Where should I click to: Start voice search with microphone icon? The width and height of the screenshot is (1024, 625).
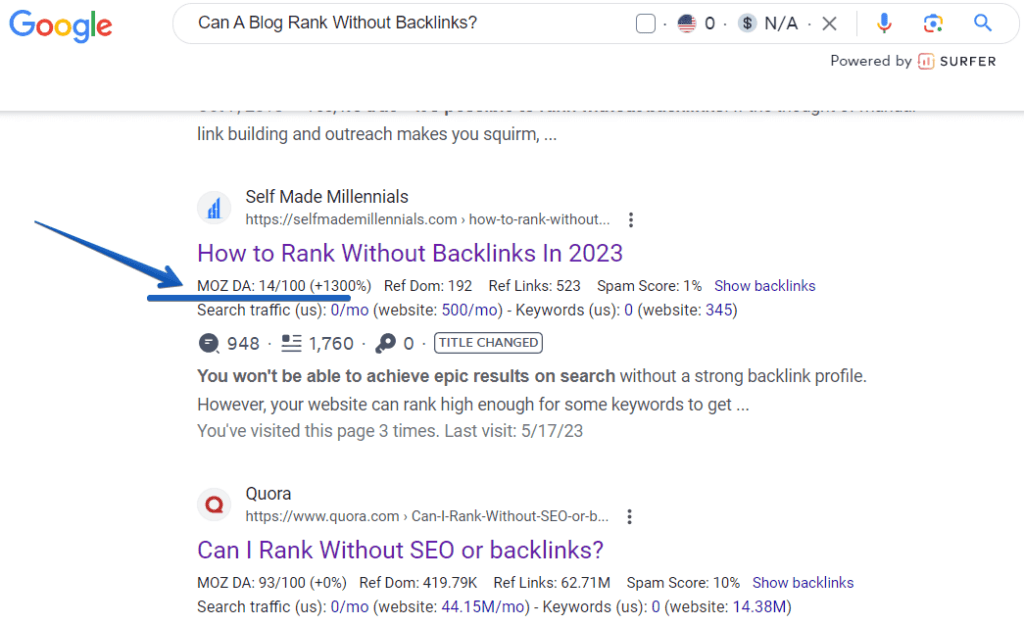(x=884, y=23)
